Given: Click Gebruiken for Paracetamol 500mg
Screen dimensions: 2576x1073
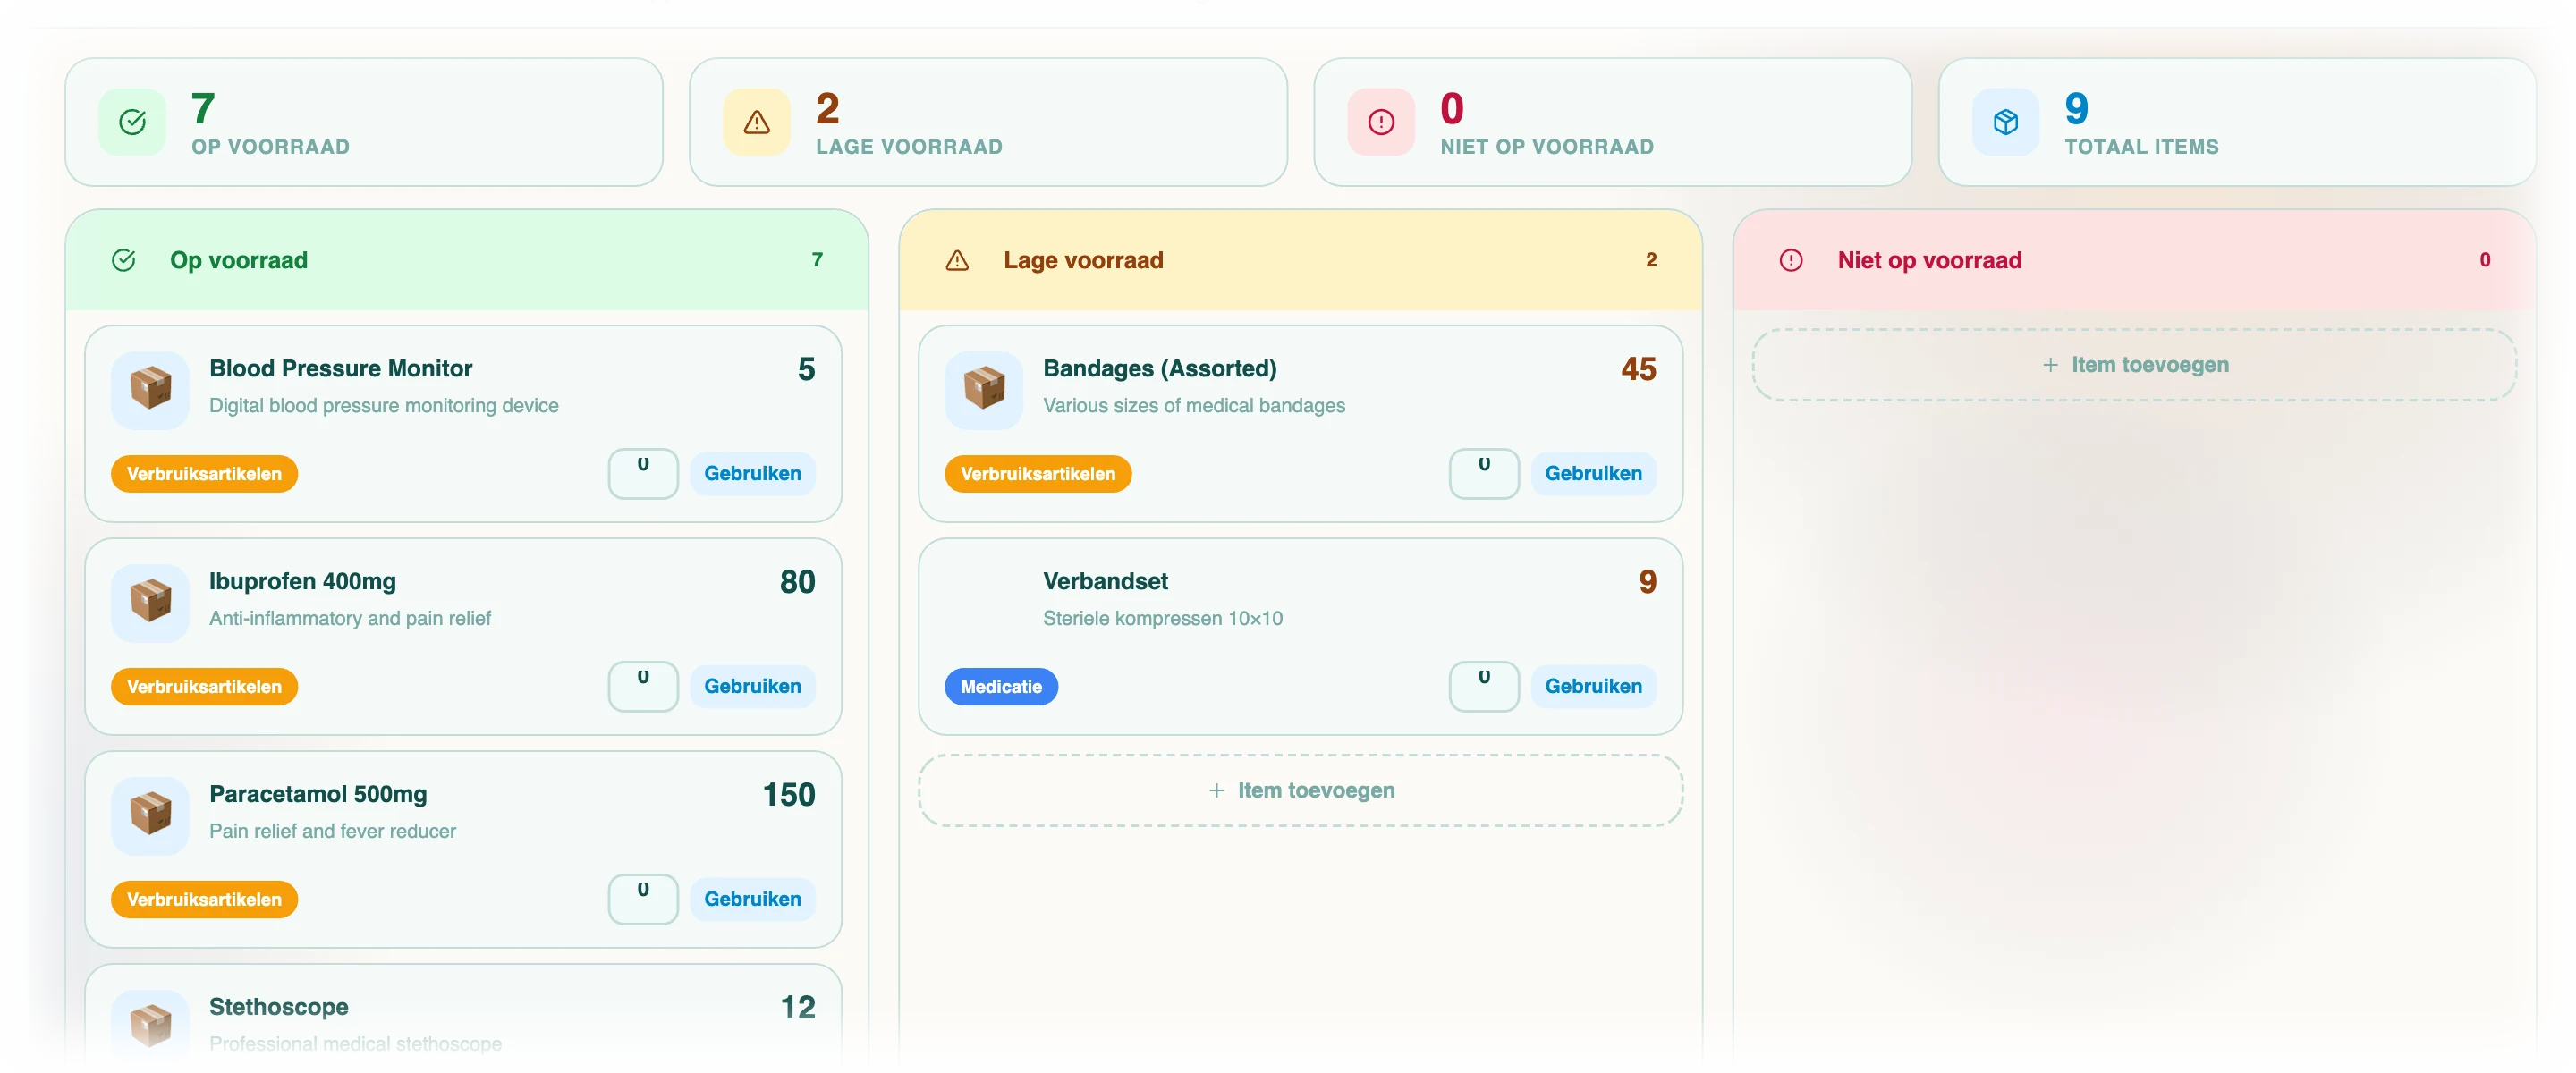Looking at the screenshot, I should pos(752,899).
